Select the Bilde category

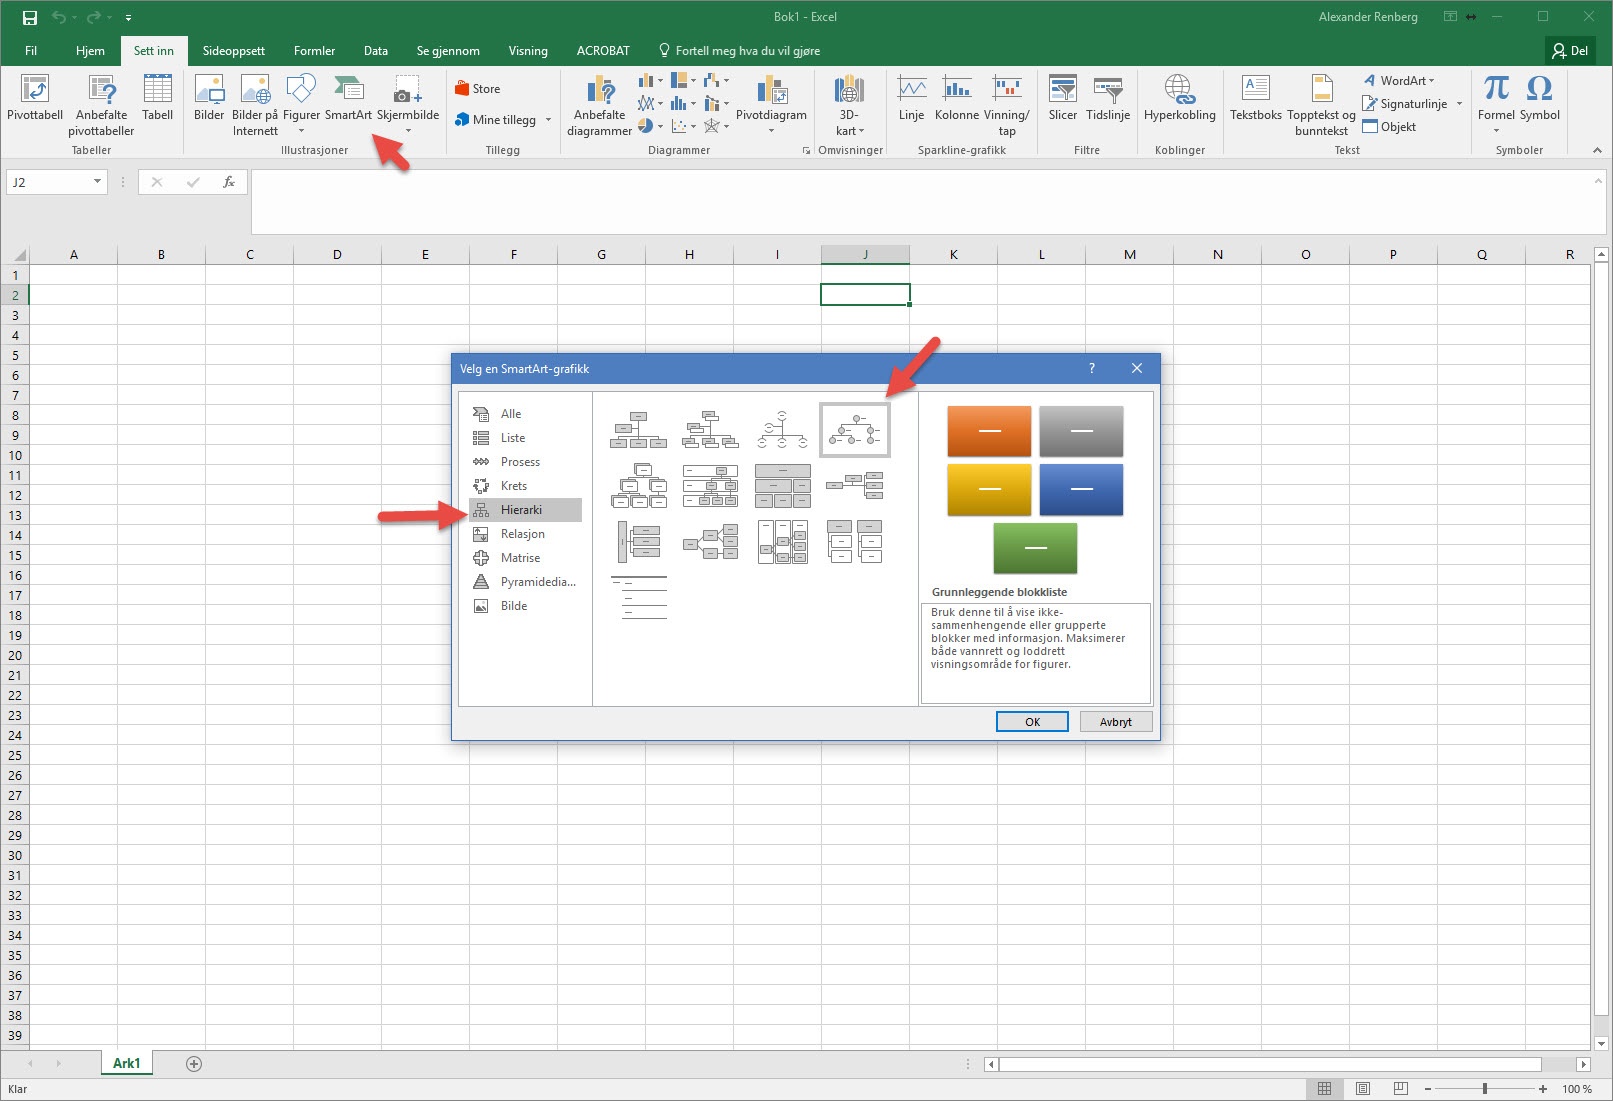tap(525, 606)
